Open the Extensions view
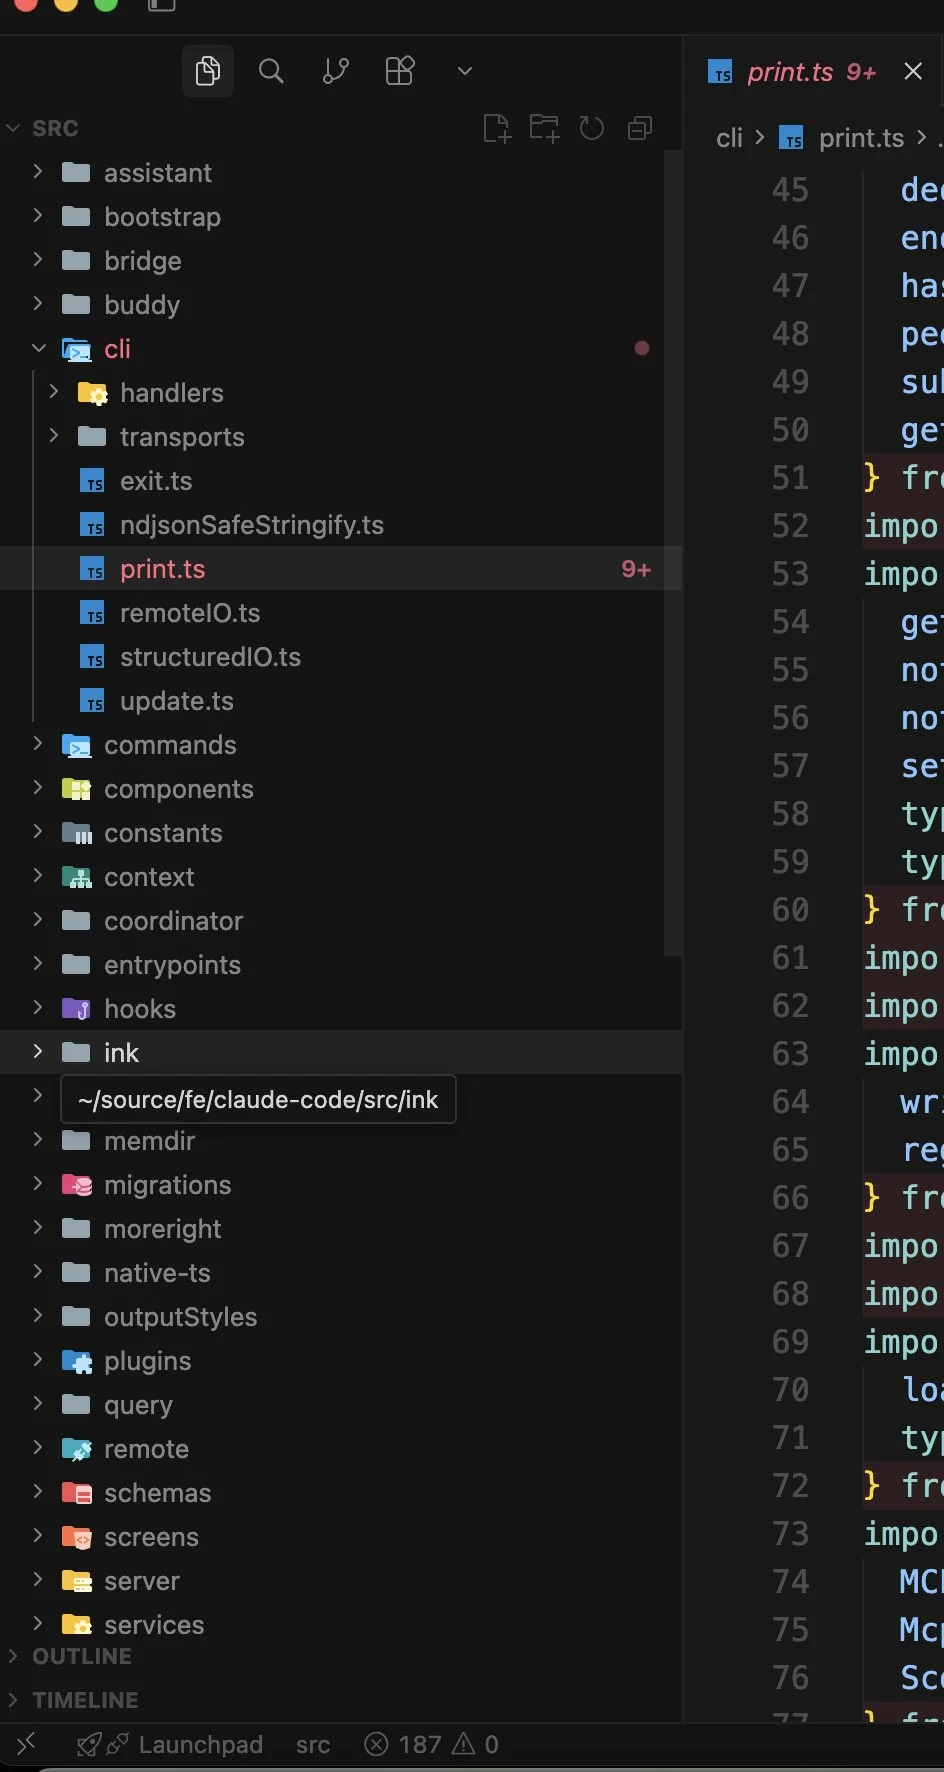This screenshot has width=944, height=1772. click(x=399, y=71)
